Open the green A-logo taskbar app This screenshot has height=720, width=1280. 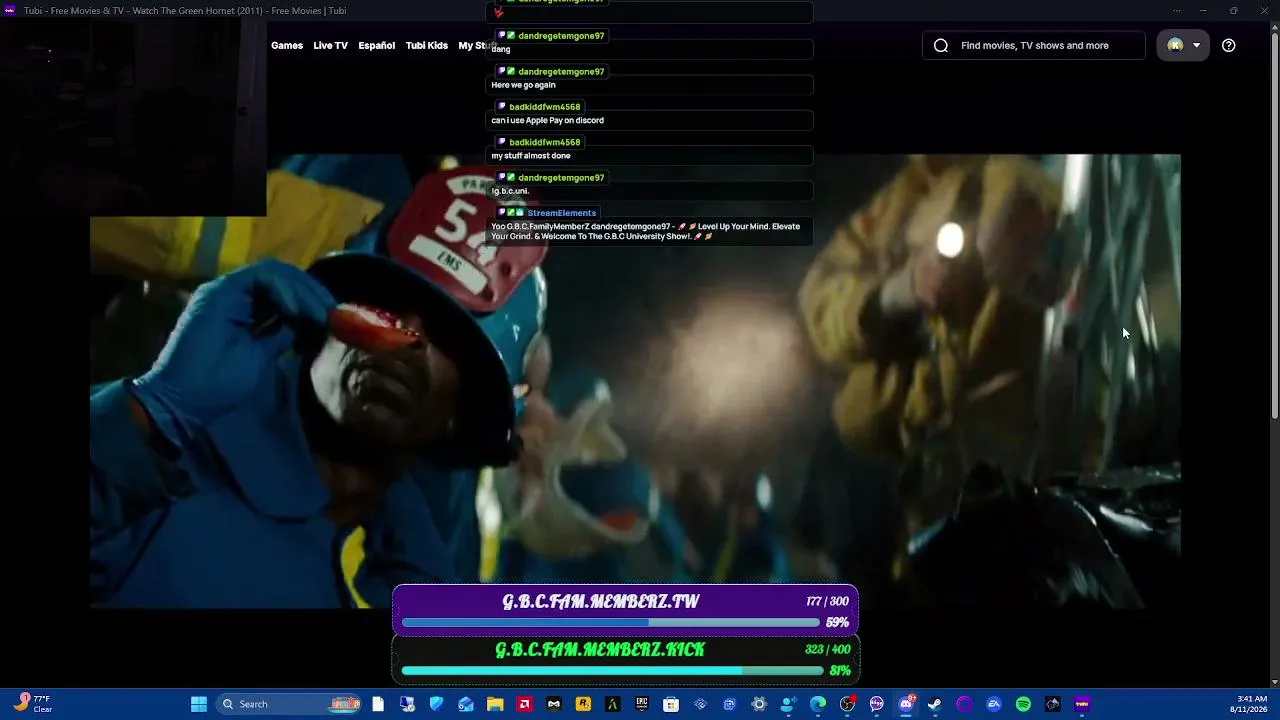pos(612,704)
